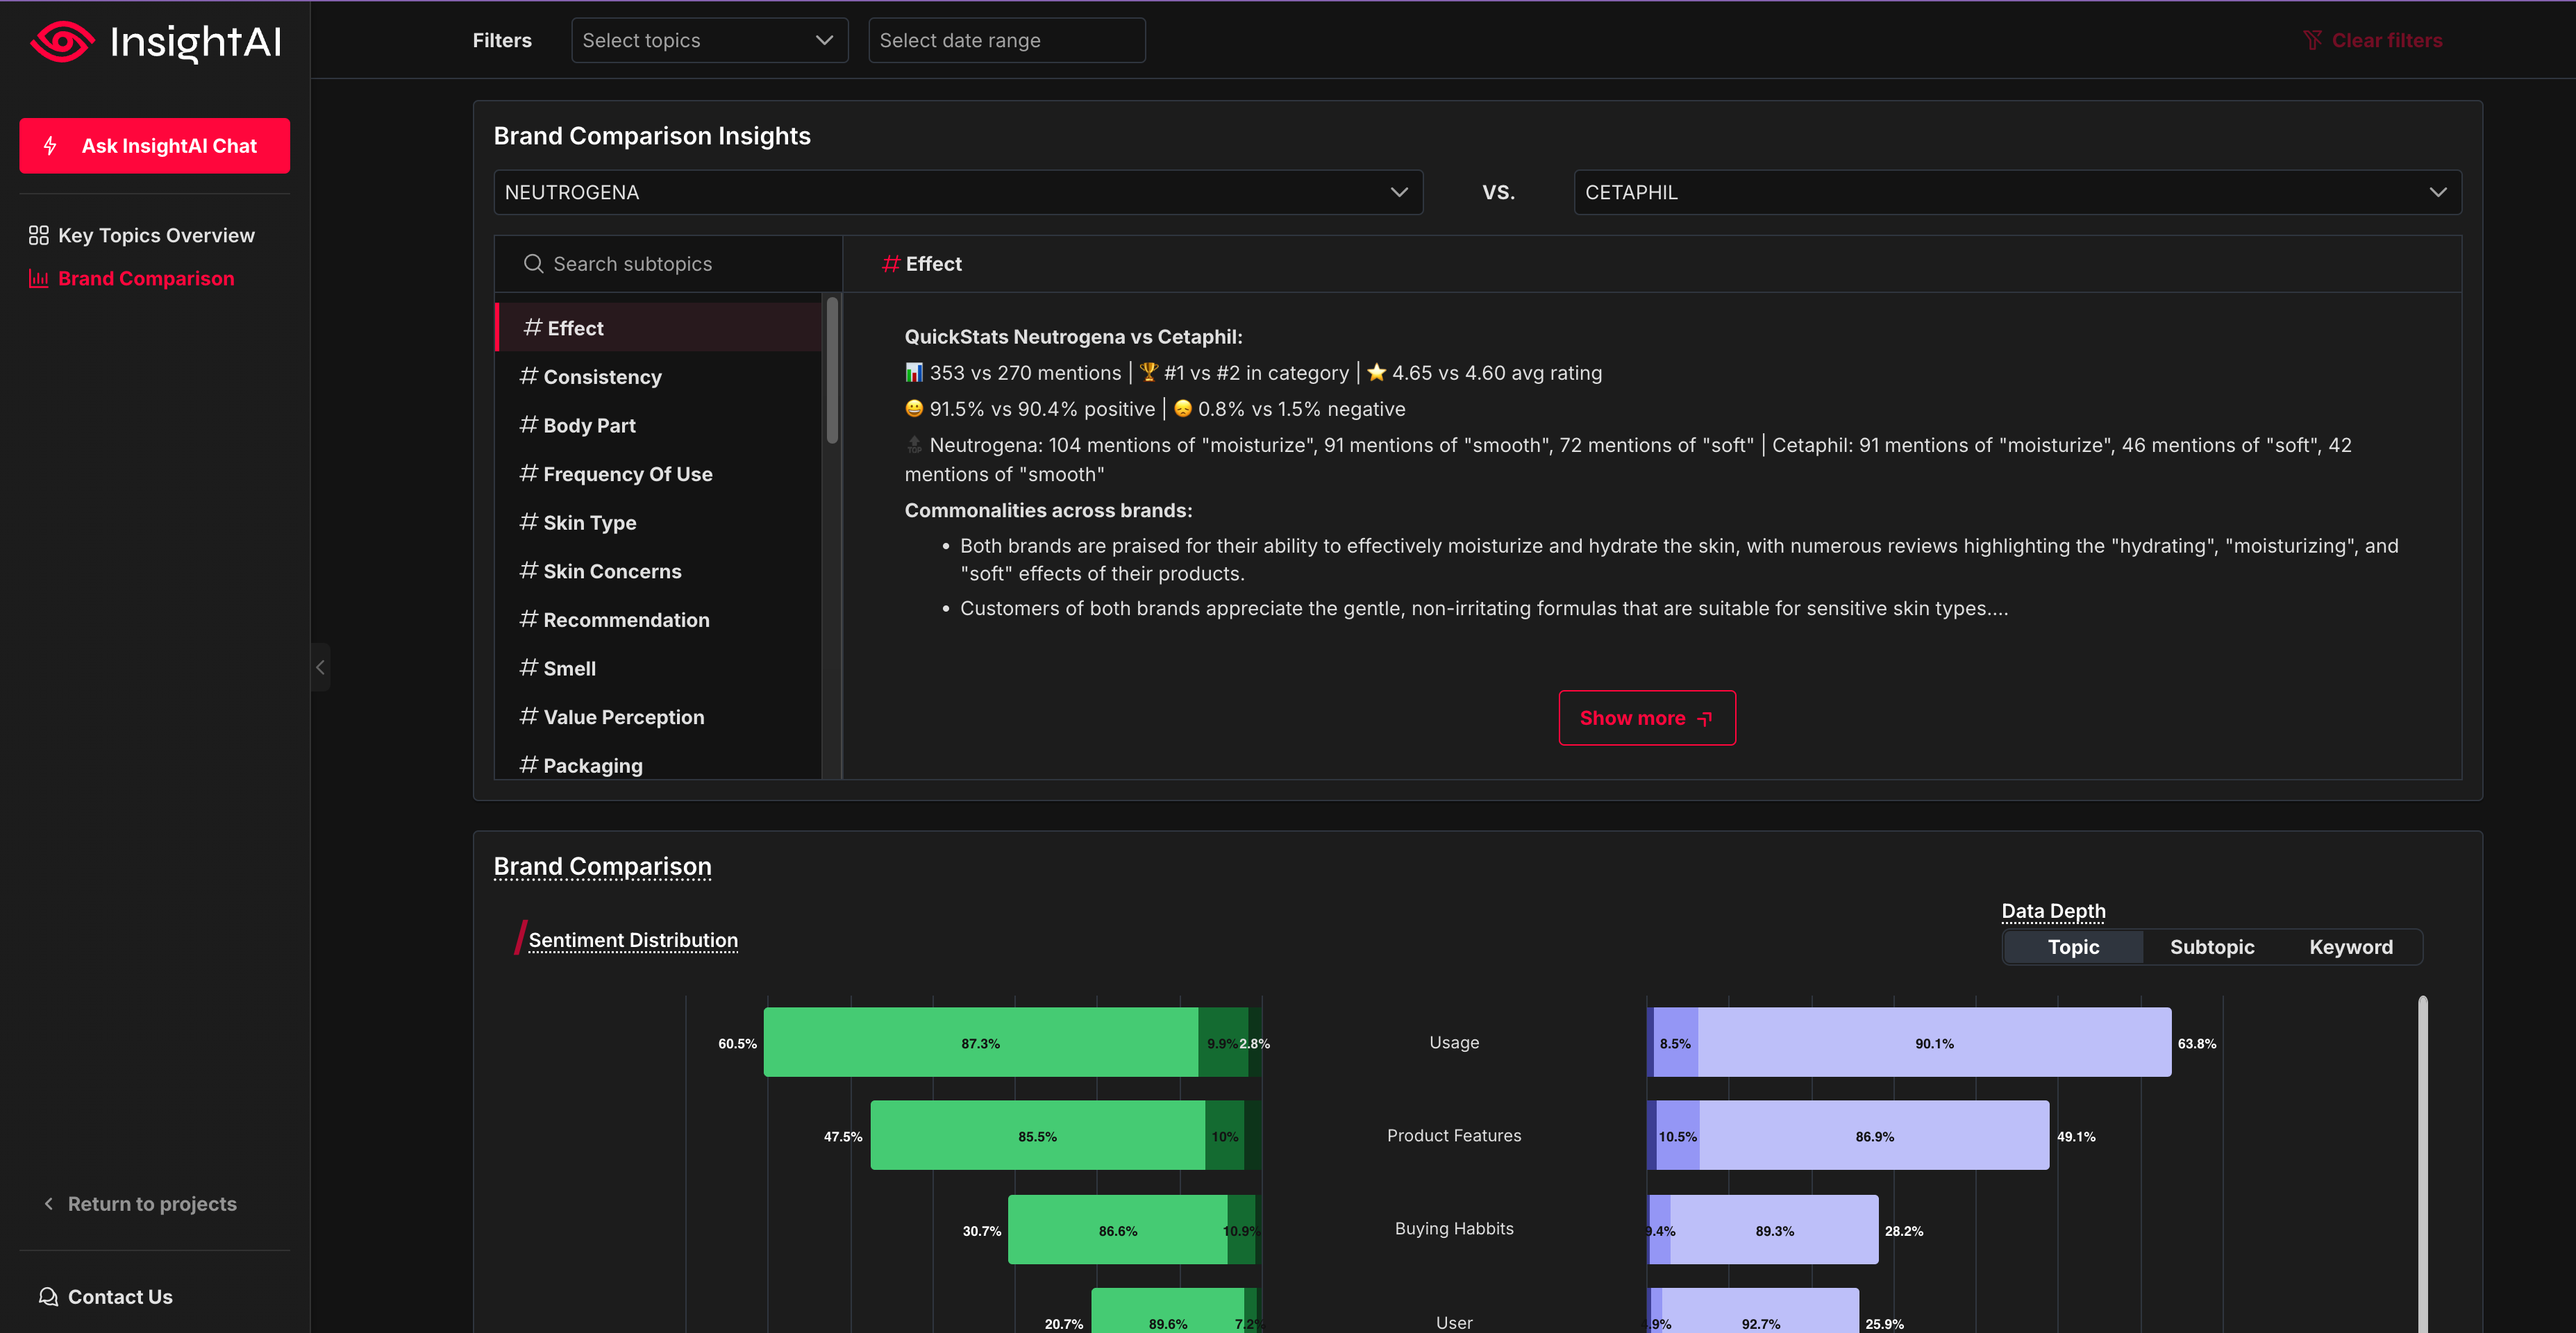The width and height of the screenshot is (2576, 1333).
Task: Click the lightning bolt in Ask InsightAI Chat
Action: (x=51, y=145)
